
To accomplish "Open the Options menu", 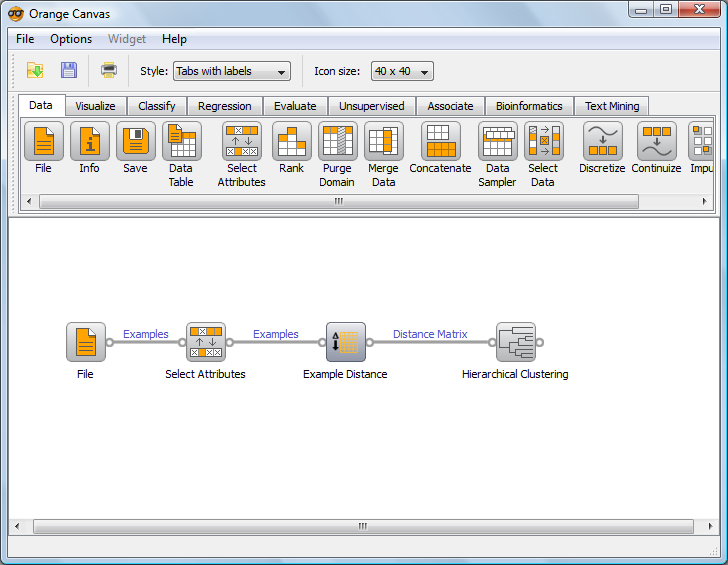I will pyautogui.click(x=71, y=39).
